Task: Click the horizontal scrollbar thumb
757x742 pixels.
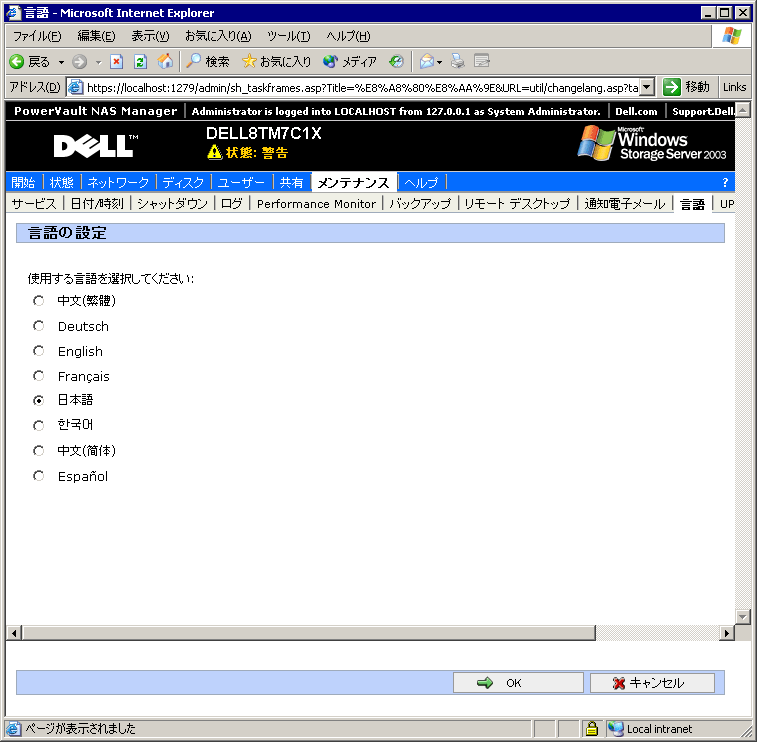Action: tap(308, 632)
